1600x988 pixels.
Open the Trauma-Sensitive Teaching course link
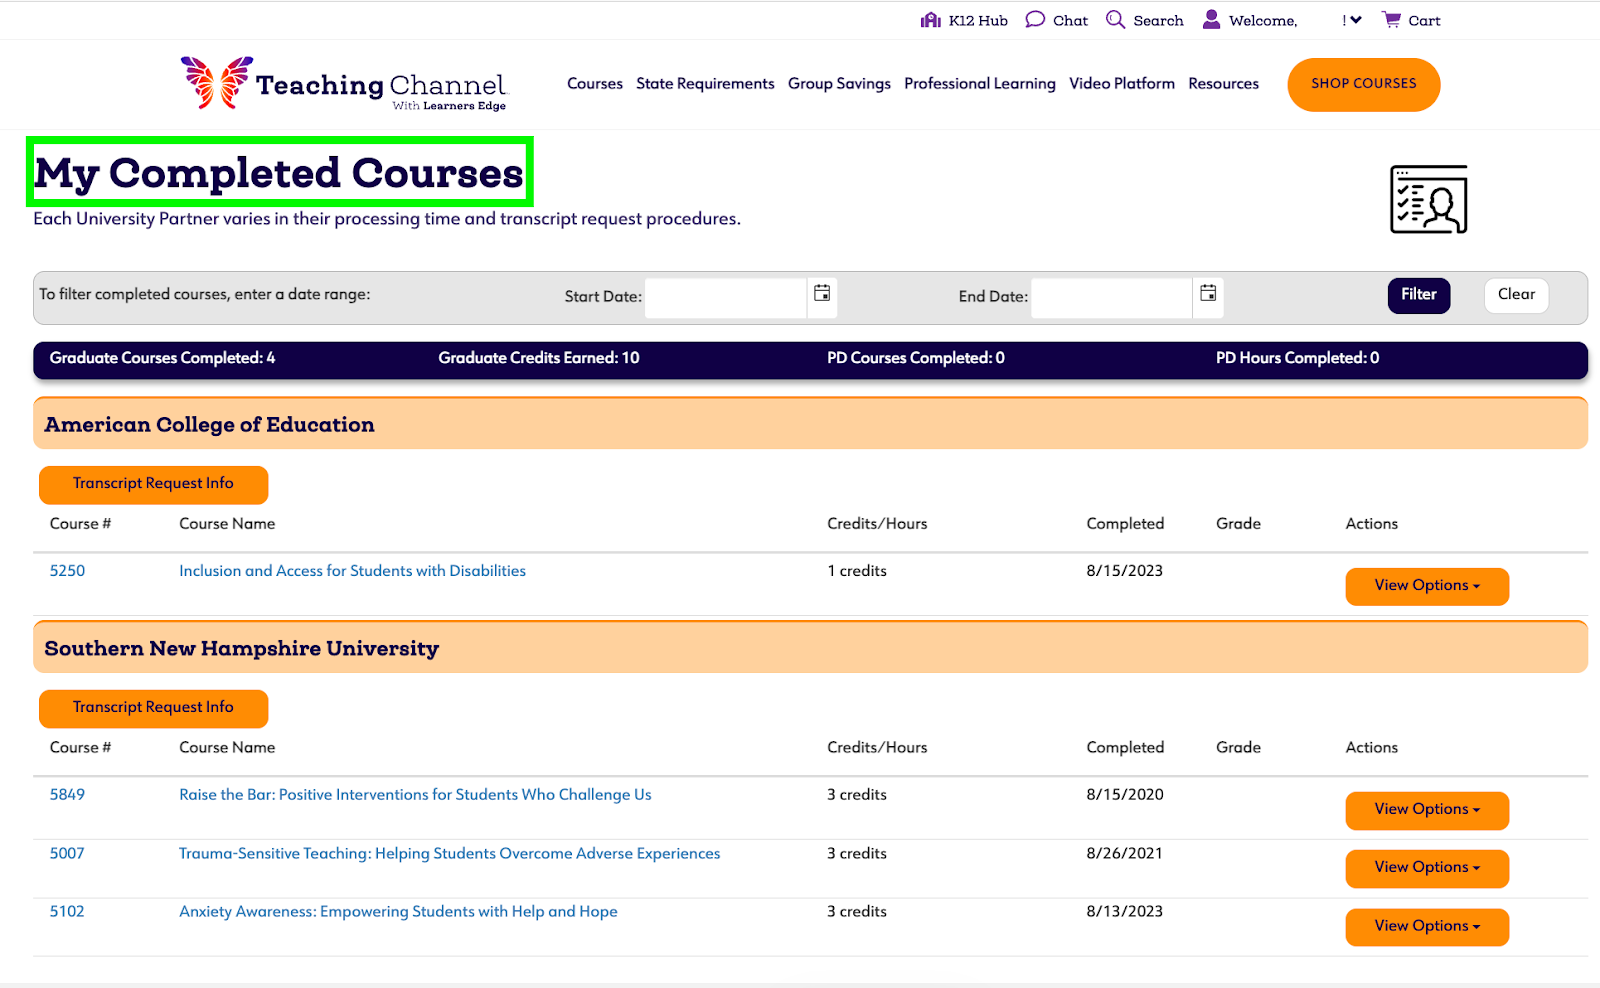(449, 854)
